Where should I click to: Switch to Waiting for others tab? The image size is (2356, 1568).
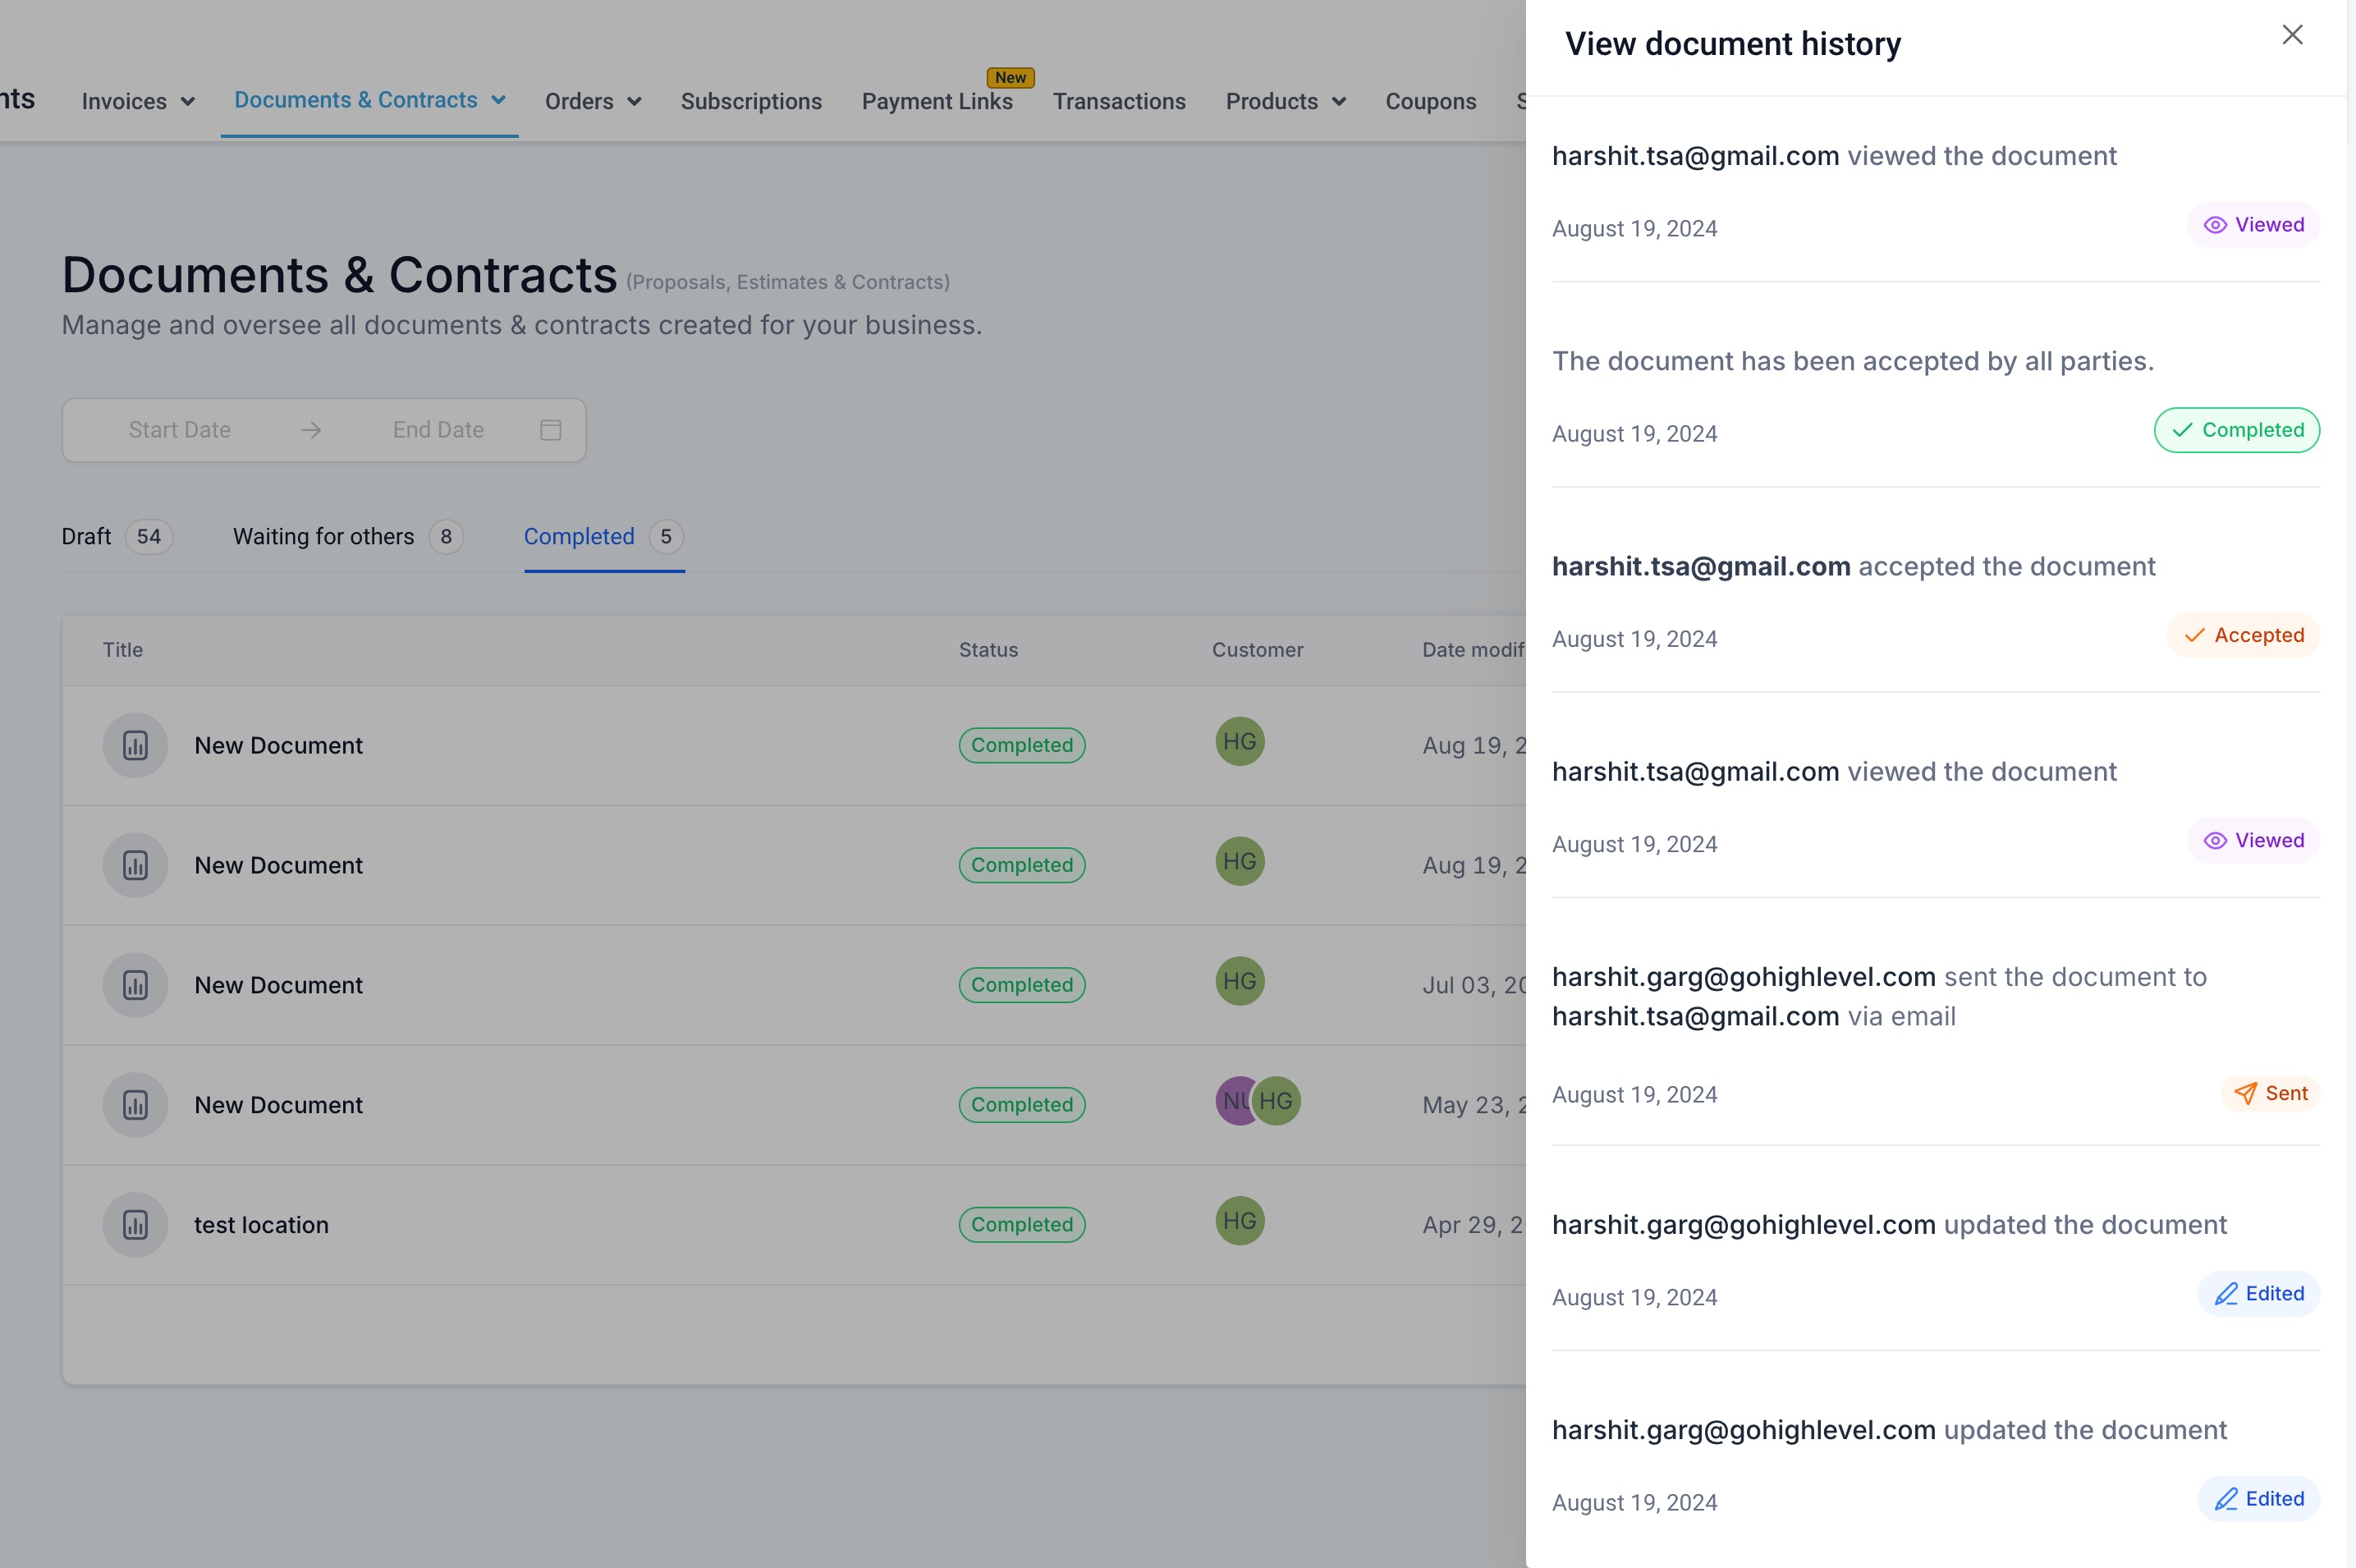(x=348, y=537)
